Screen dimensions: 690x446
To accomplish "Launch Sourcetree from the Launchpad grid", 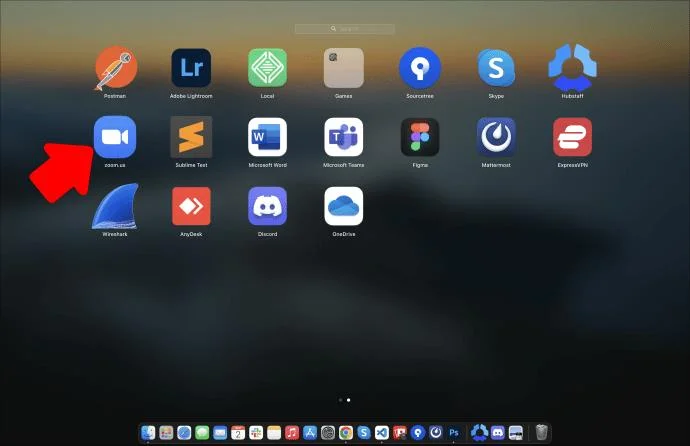I will coord(420,68).
